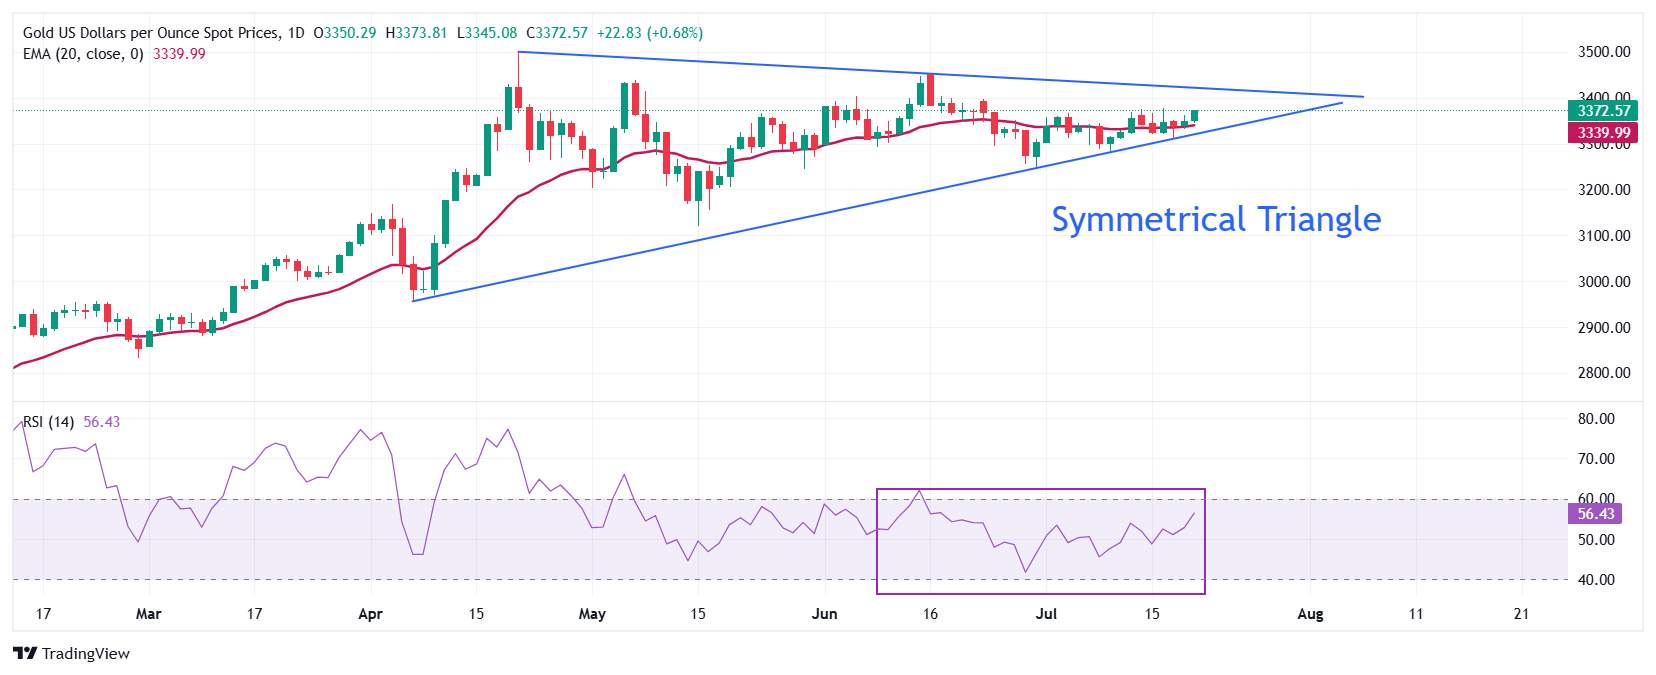Click the +22.83 (+0.68%) change value

pos(649,33)
